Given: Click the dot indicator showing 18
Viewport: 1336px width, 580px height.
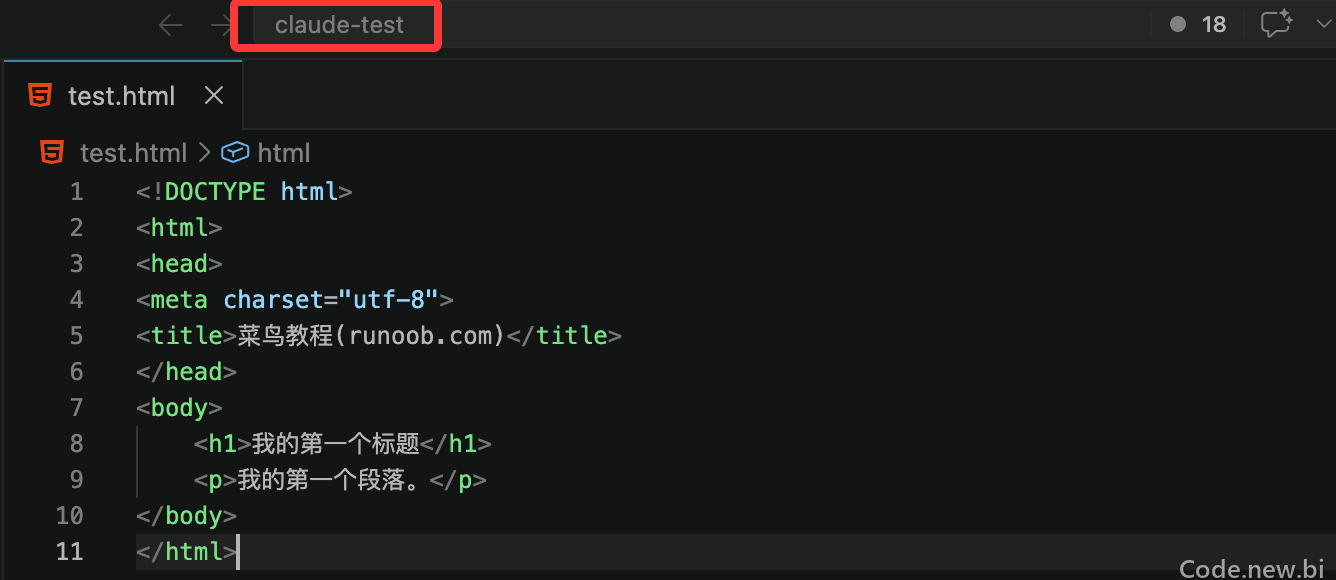Looking at the screenshot, I should (1198, 24).
